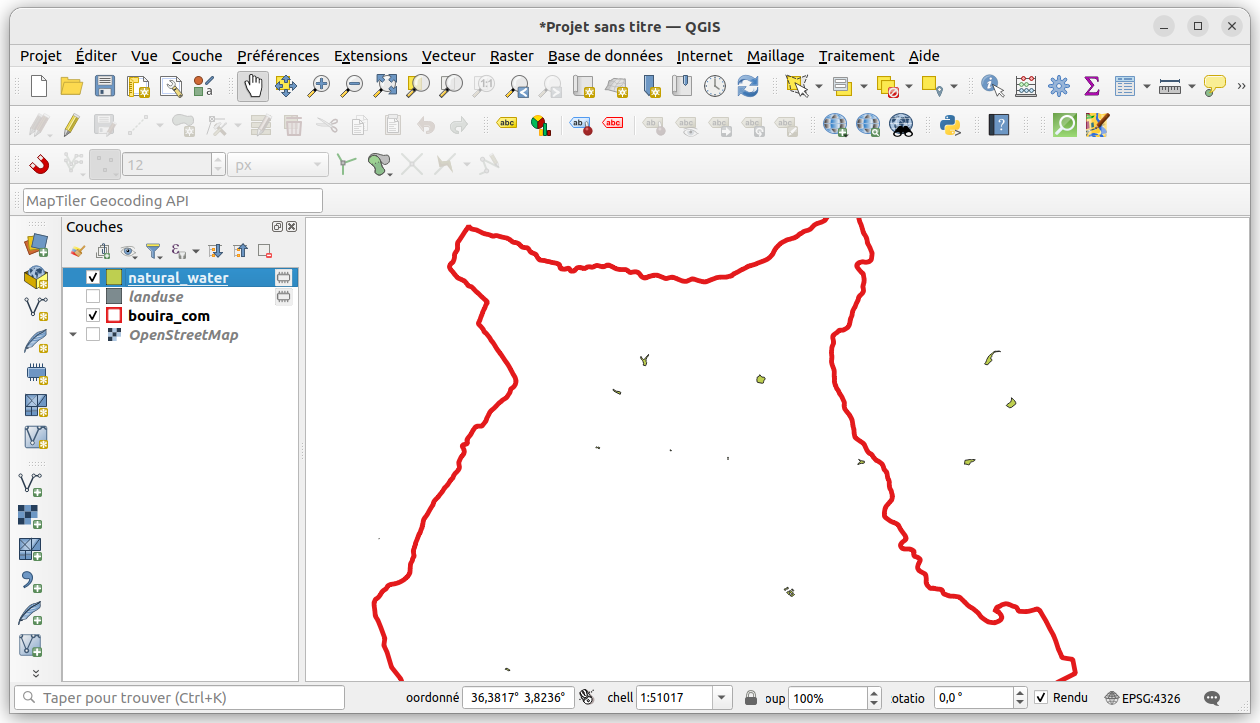Viewport: 1260px width, 723px height.
Task: Click the natural_water layer color swatch
Action: click(114, 278)
